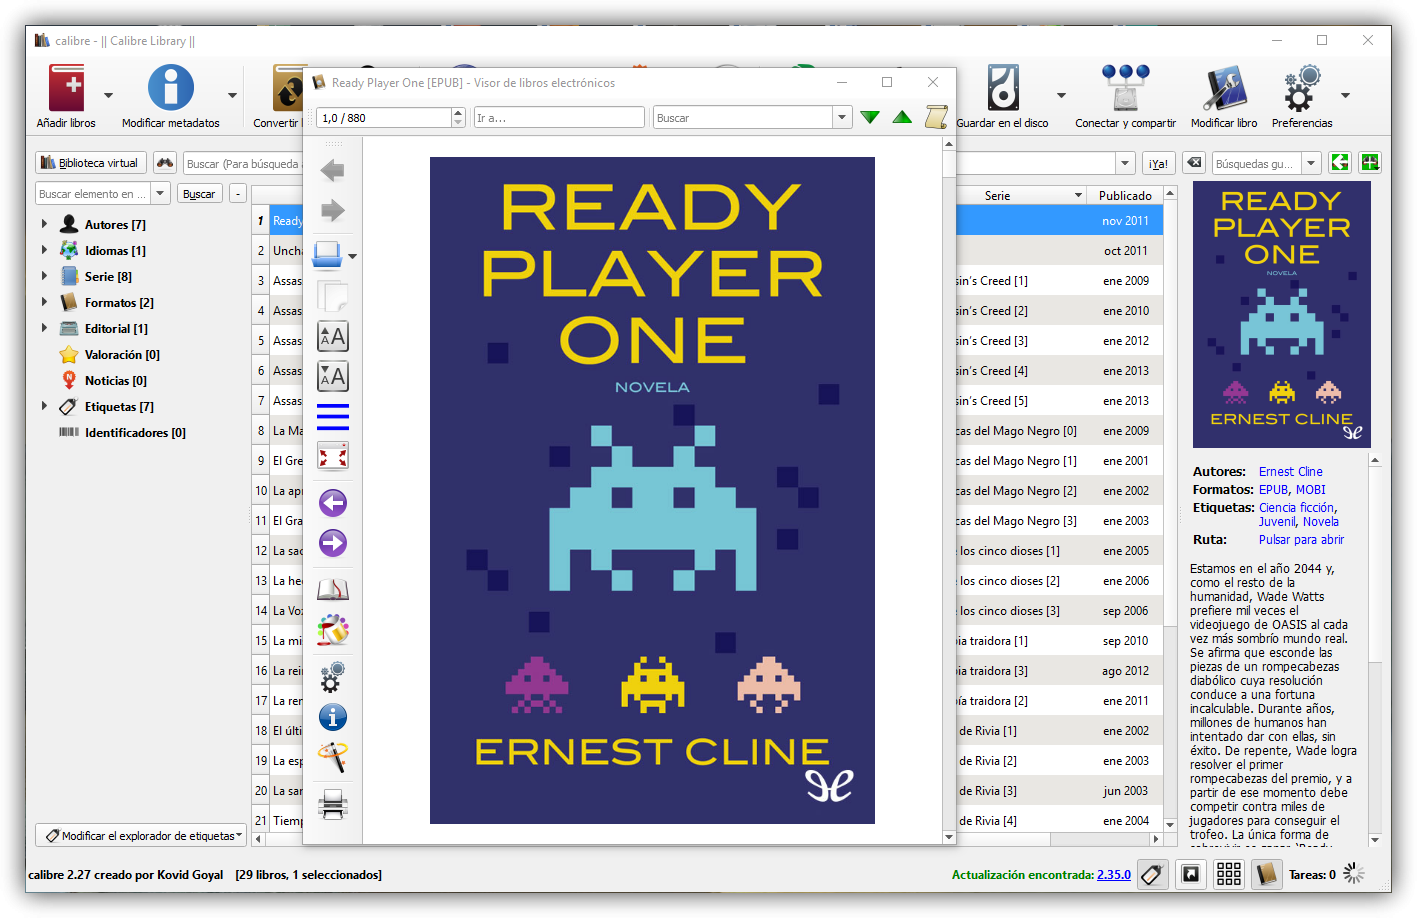Screen dimensions: 1417x918
Task: Decrease font size in the viewer
Action: [333, 376]
